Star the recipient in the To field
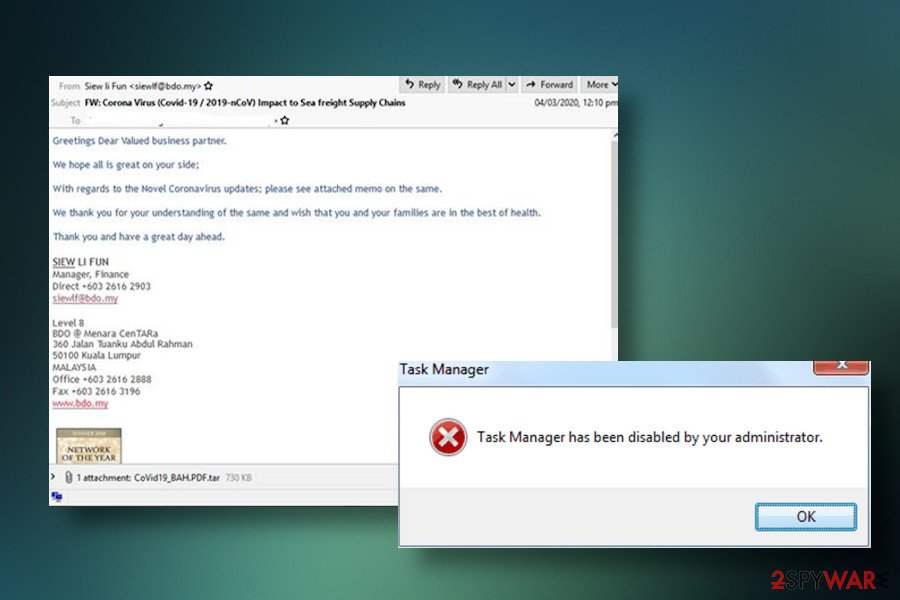 [285, 121]
